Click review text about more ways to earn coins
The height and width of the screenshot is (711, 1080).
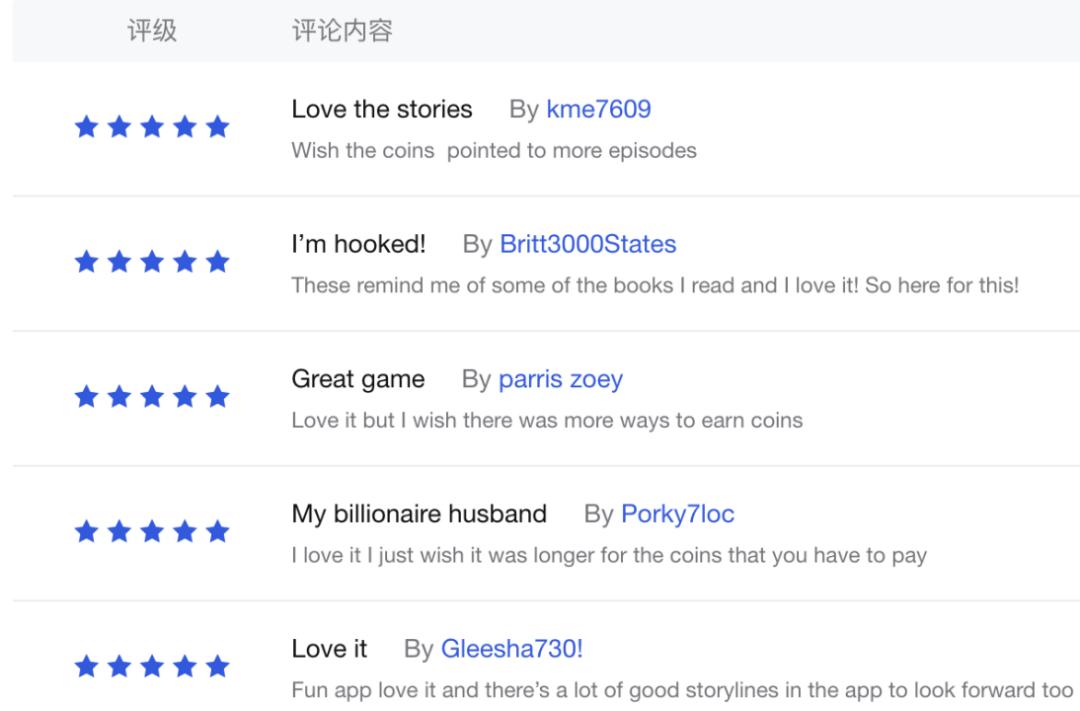(547, 421)
